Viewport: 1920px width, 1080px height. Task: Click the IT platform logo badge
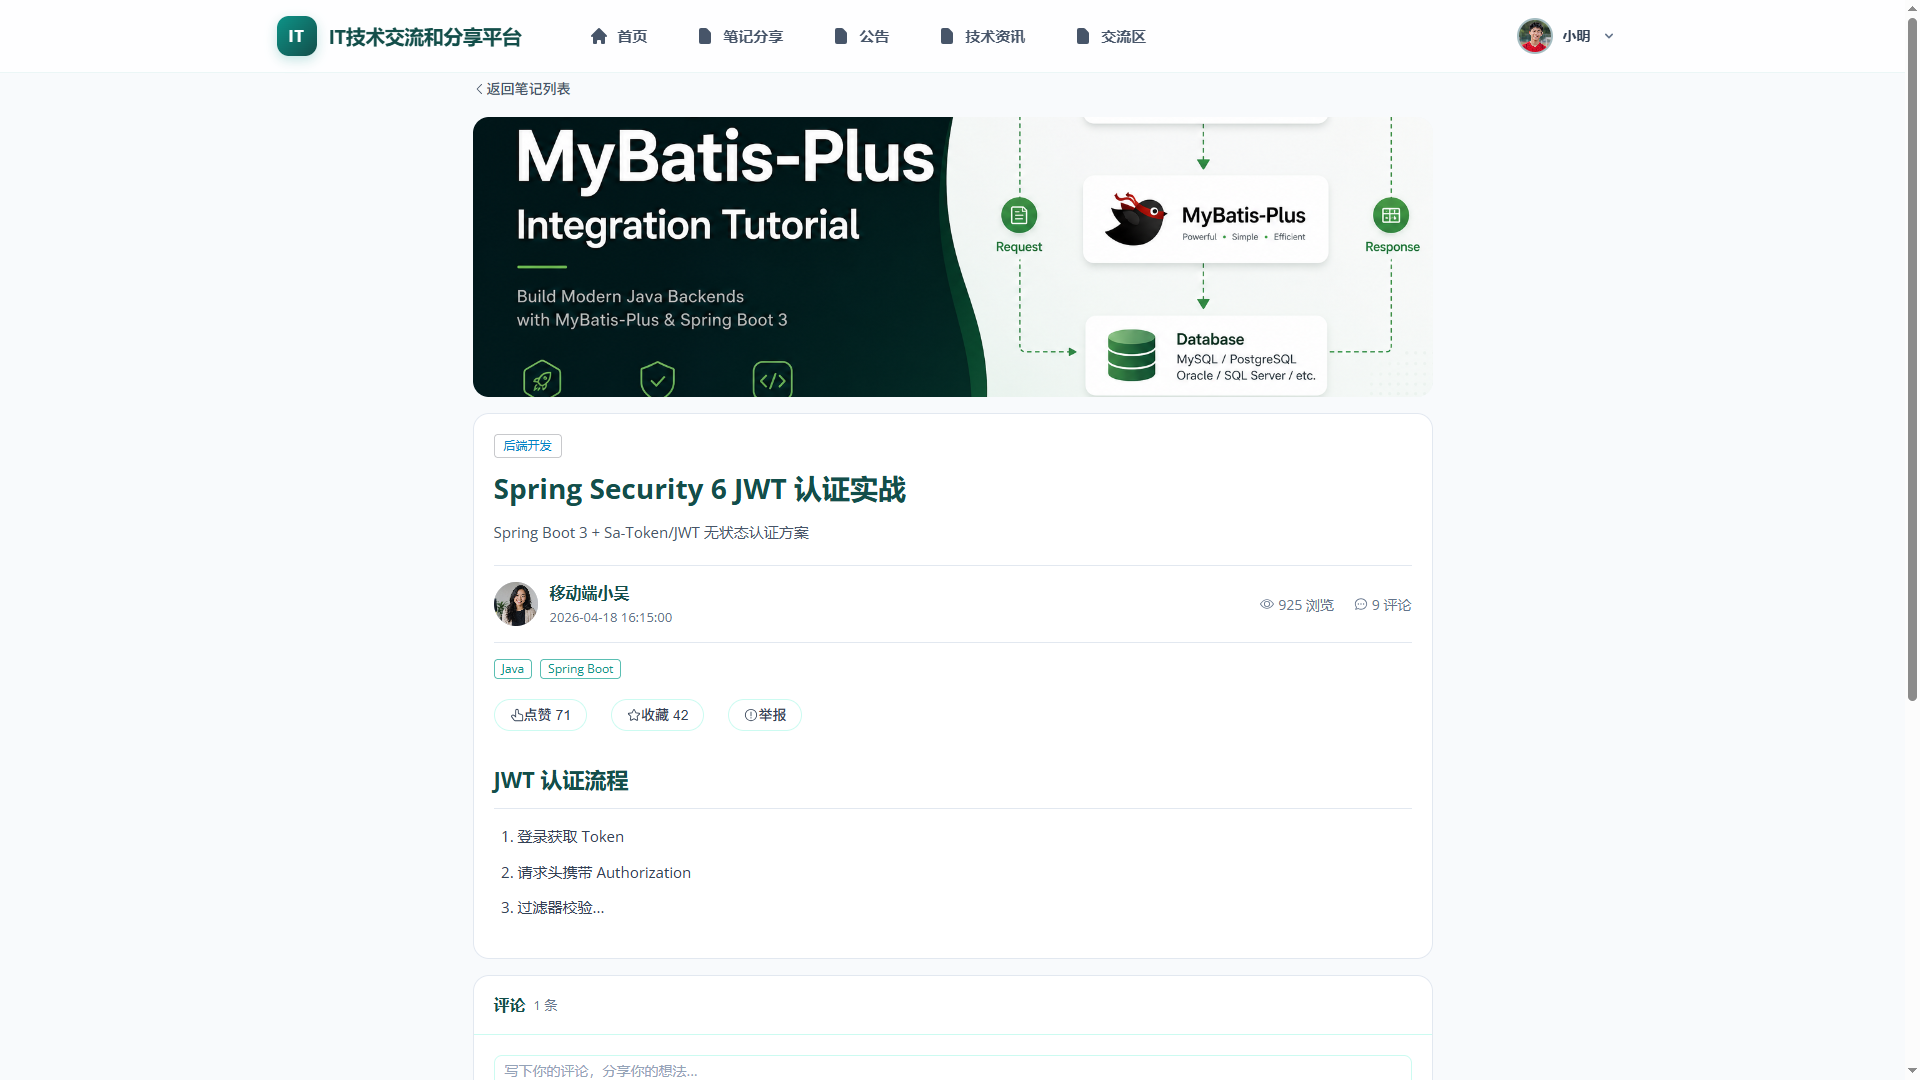(x=296, y=36)
